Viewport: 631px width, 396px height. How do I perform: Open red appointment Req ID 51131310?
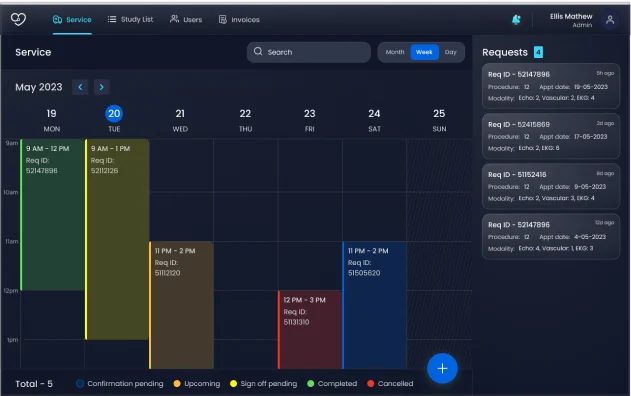pos(310,330)
